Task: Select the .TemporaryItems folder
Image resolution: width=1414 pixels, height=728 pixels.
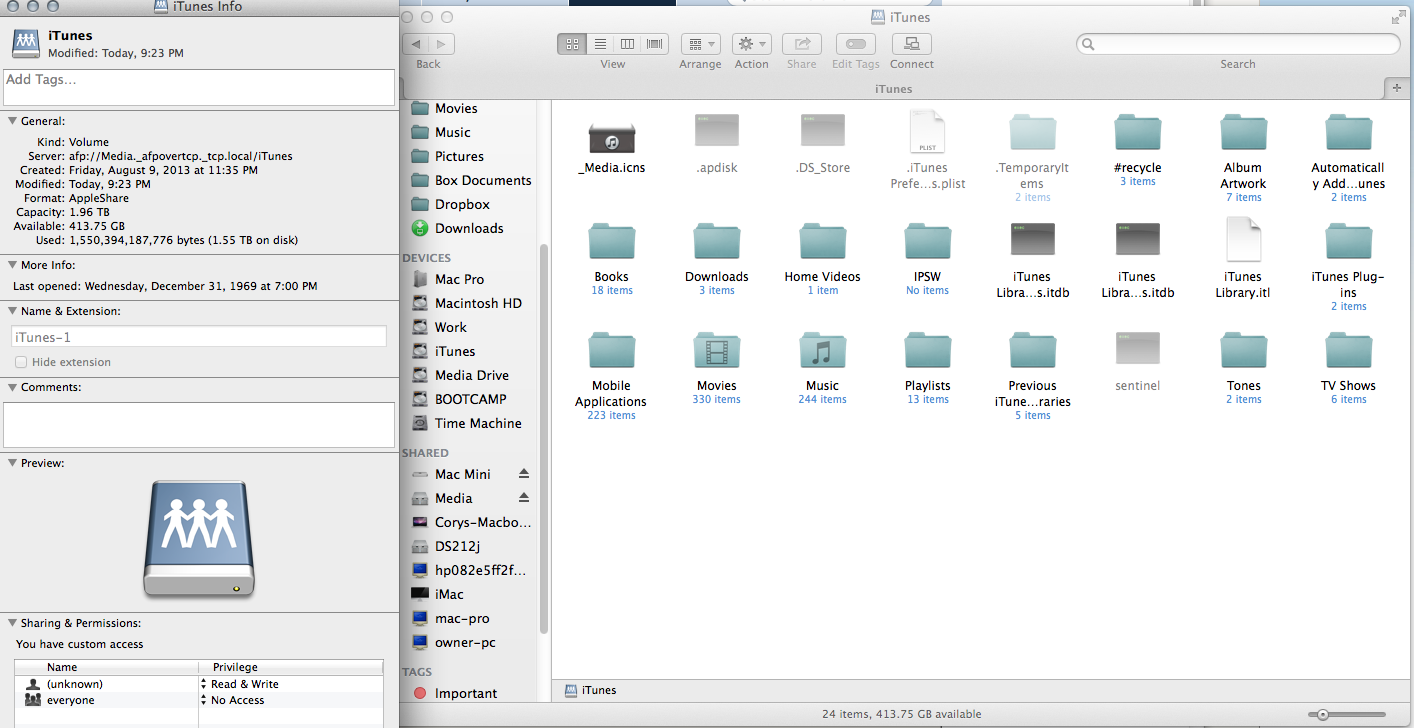Action: pos(1032,134)
